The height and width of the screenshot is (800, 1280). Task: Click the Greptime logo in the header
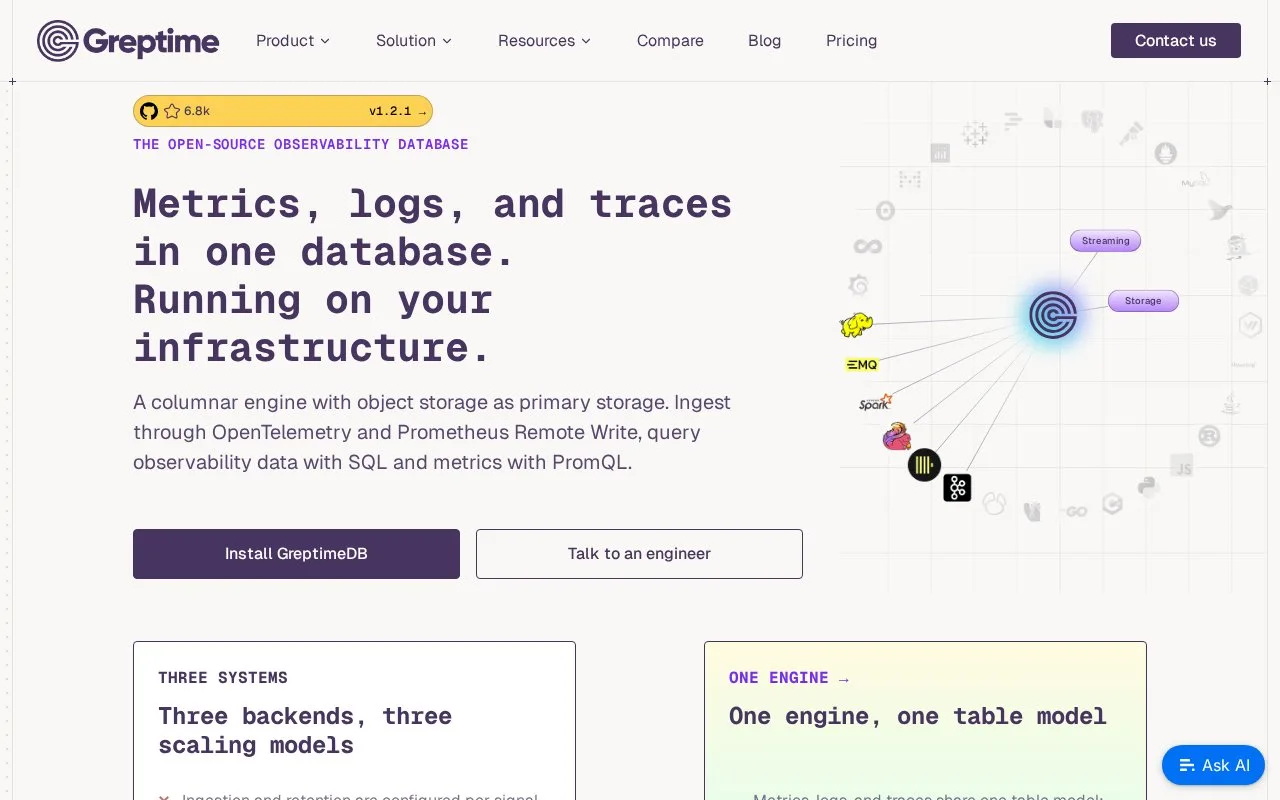coord(128,41)
